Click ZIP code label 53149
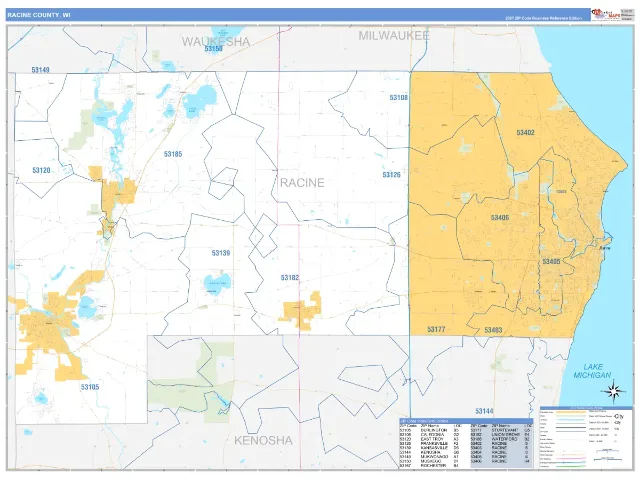640x480 pixels. coord(40,70)
